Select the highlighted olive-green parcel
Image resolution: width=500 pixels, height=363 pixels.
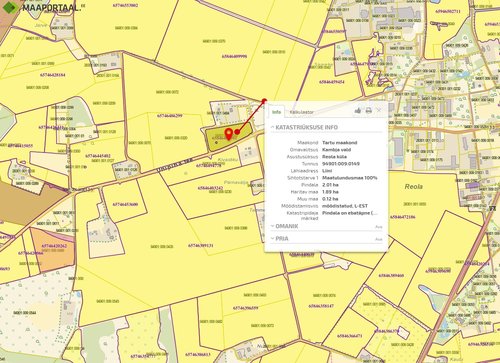point(227,138)
